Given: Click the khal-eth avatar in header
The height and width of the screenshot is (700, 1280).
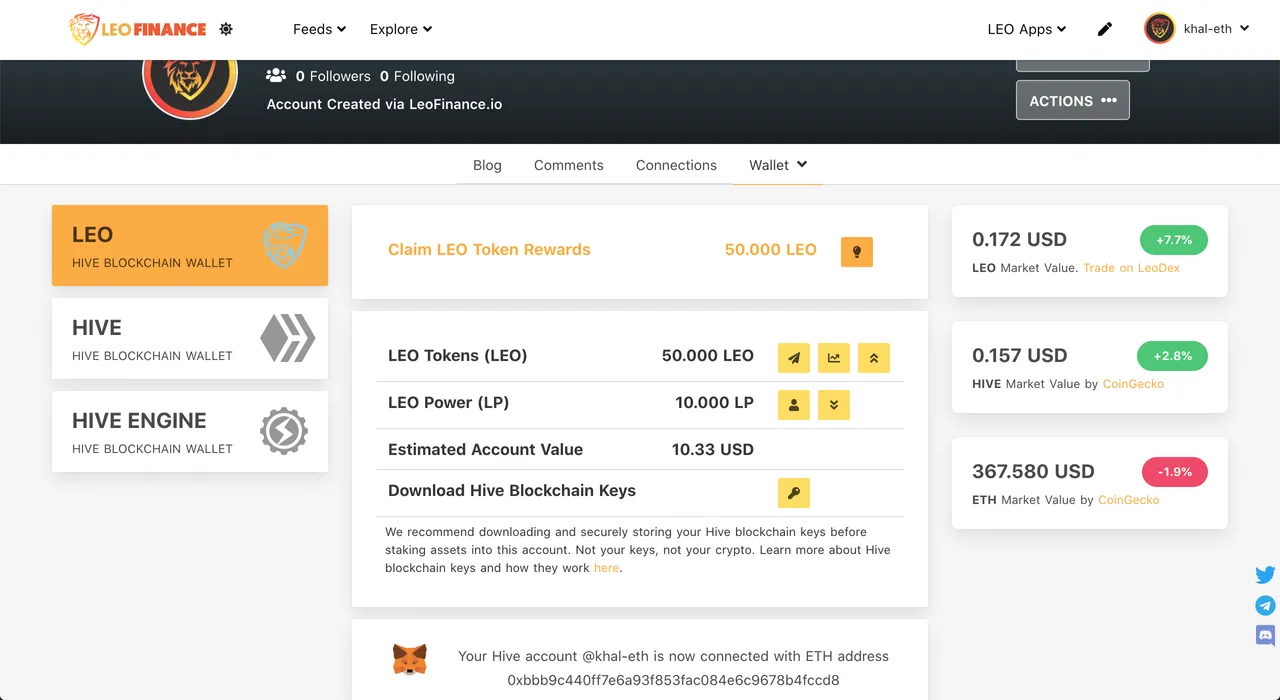Looking at the screenshot, I should (x=1159, y=28).
